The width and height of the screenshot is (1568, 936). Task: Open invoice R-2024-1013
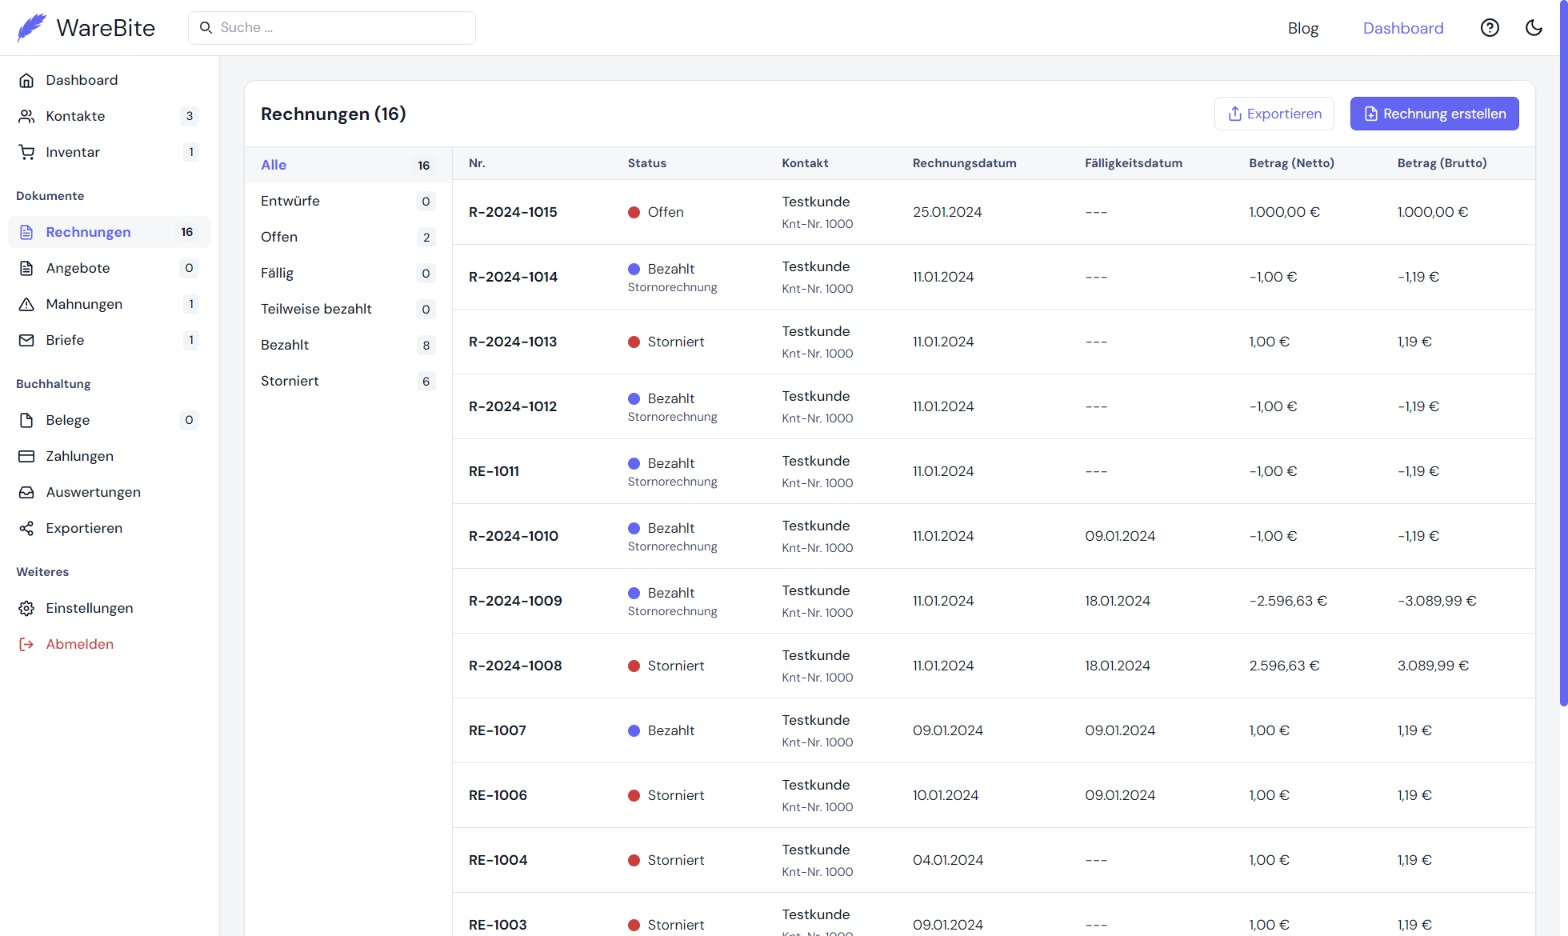(x=513, y=342)
